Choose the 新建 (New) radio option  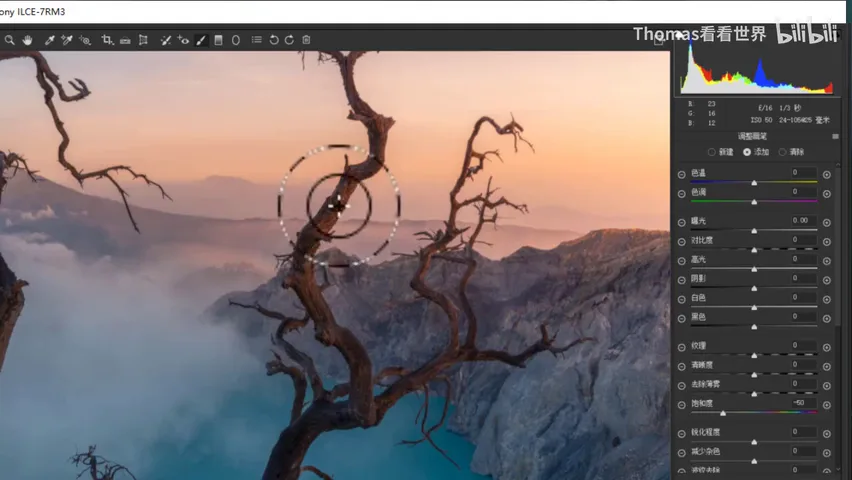(712, 152)
